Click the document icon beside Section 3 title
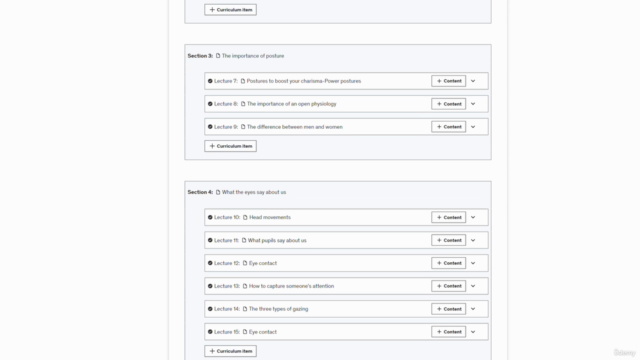The image size is (640, 360). point(218,56)
